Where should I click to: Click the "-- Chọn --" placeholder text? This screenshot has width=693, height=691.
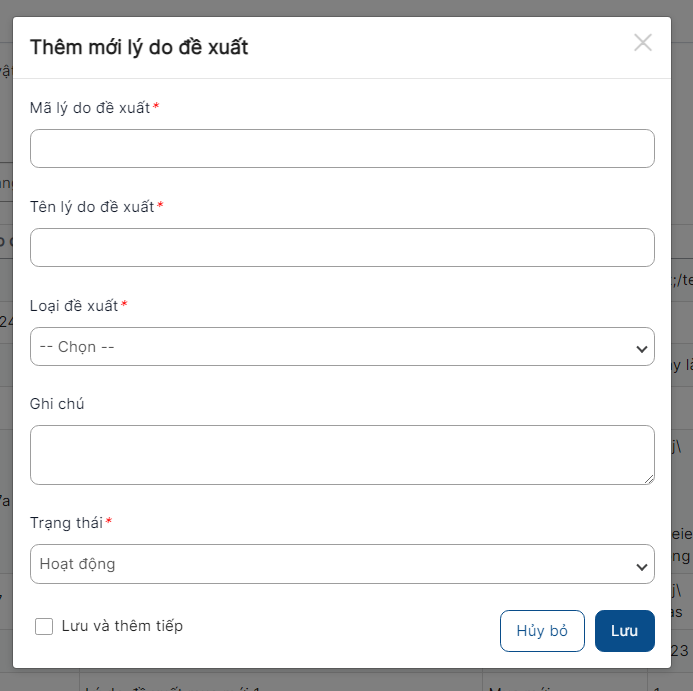77,347
